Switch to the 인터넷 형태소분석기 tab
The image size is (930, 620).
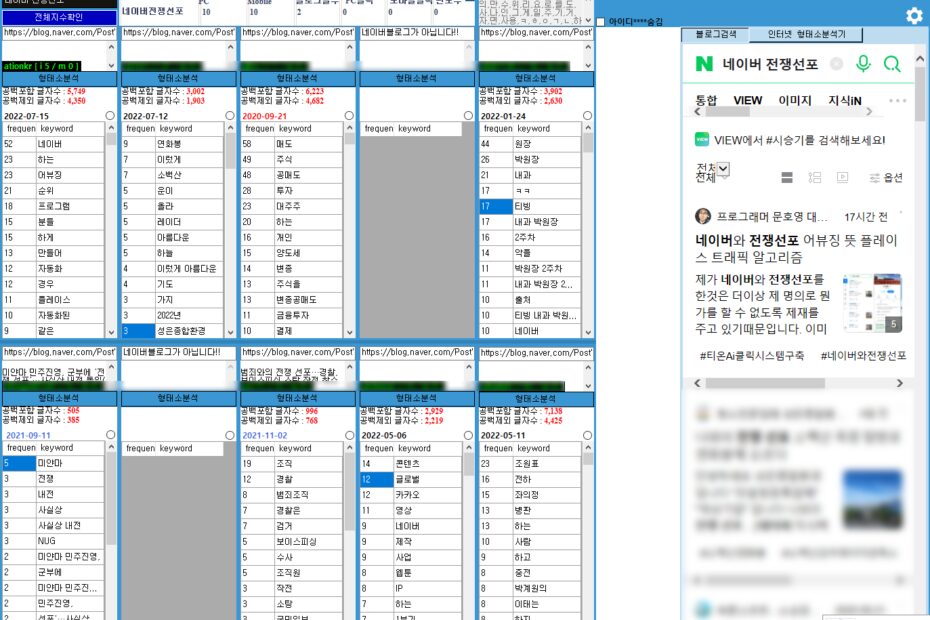[x=807, y=34]
